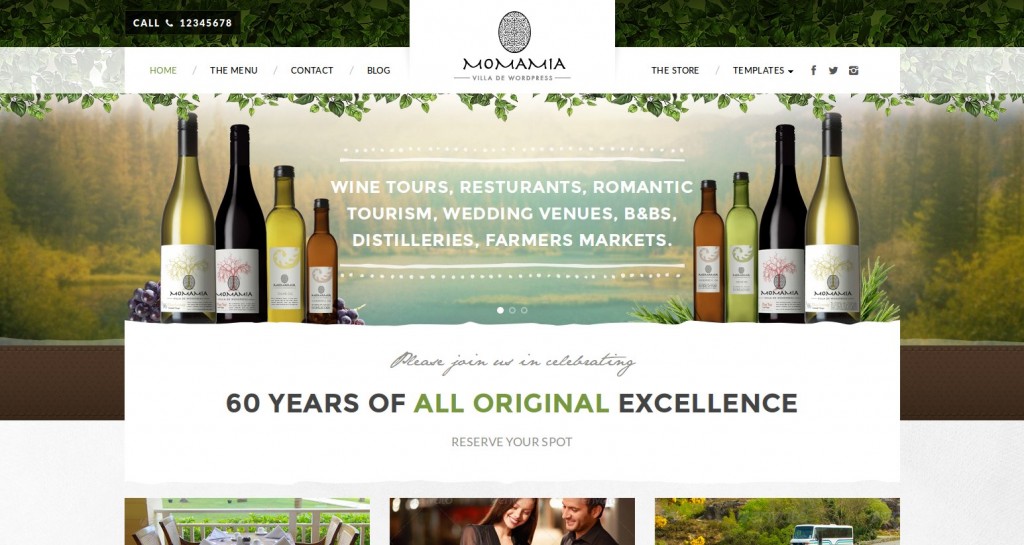
Task: Visit the Blog page
Action: click(x=379, y=70)
